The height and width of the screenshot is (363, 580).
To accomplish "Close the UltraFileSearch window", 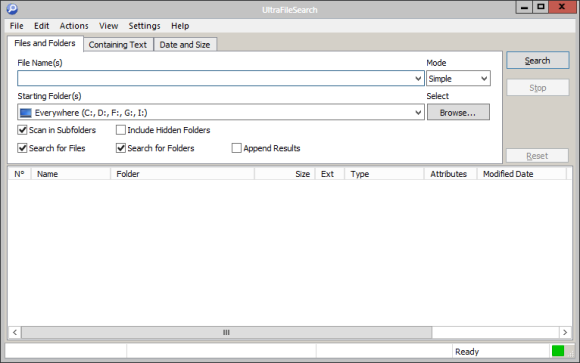I will pos(562,7).
